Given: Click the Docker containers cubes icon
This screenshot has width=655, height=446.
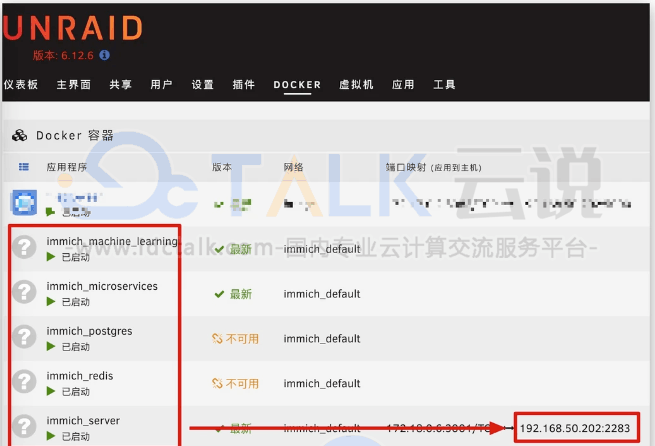Looking at the screenshot, I should [x=19, y=135].
